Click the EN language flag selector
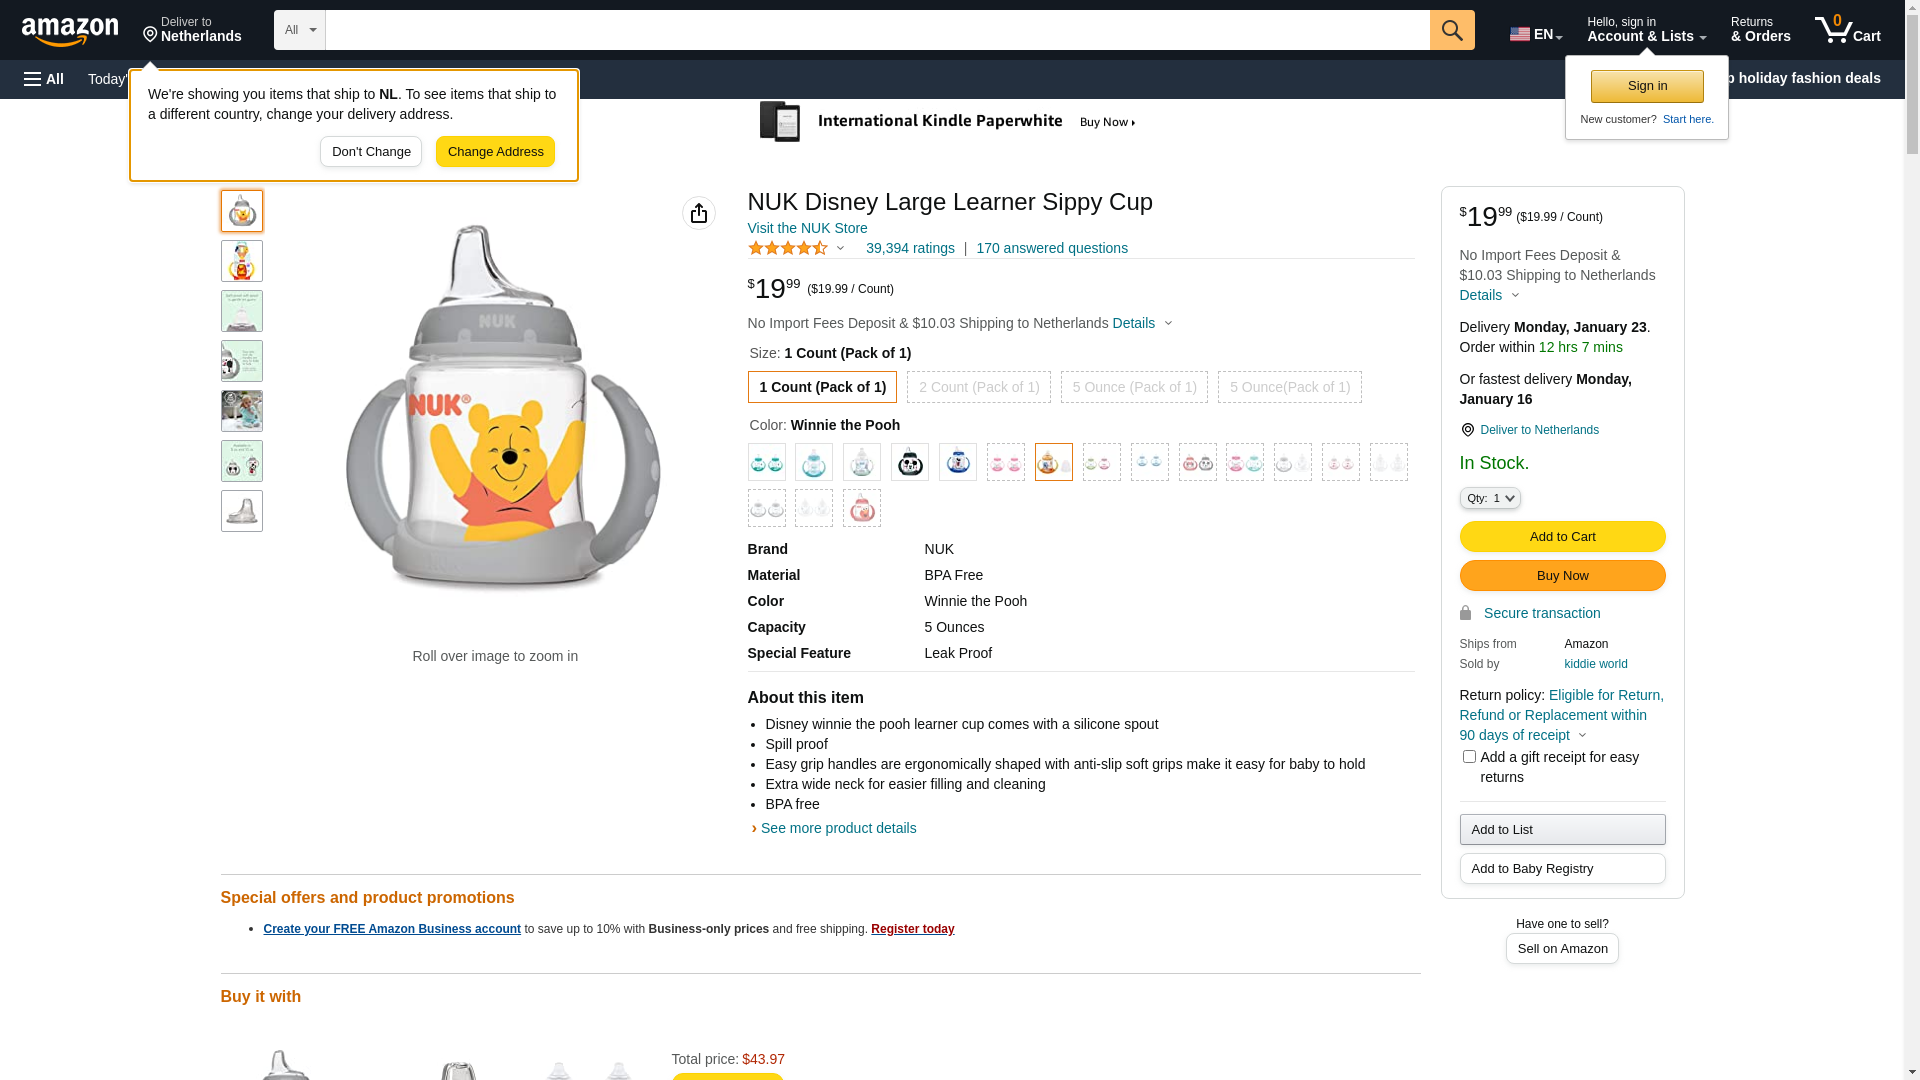Screen dimensions: 1920x1080 pyautogui.click(x=1535, y=34)
